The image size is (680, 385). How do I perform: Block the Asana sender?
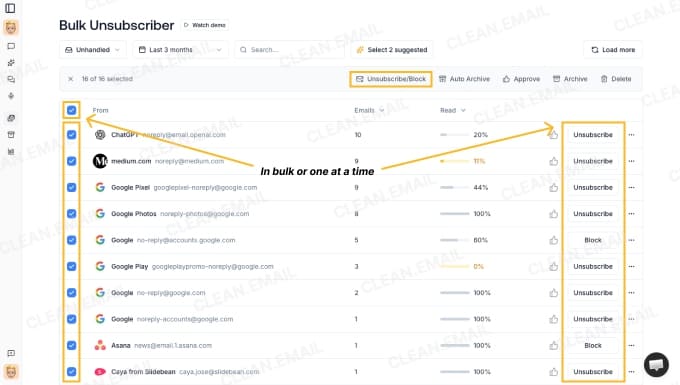593,346
